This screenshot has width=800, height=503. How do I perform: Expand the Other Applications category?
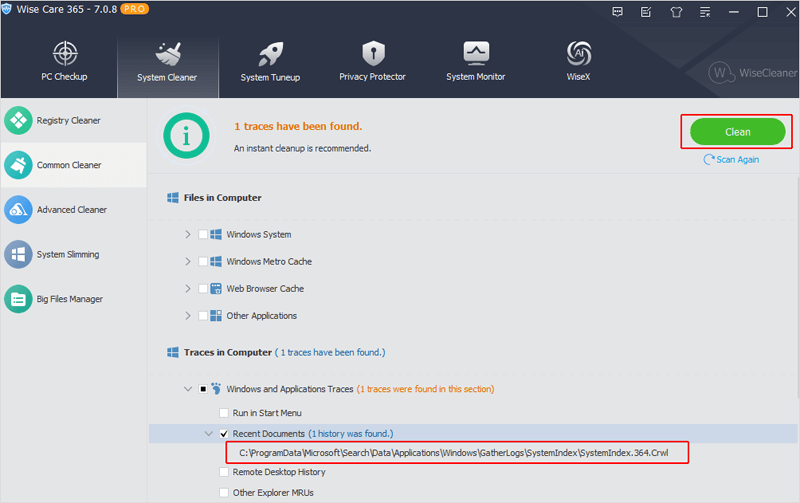188,315
